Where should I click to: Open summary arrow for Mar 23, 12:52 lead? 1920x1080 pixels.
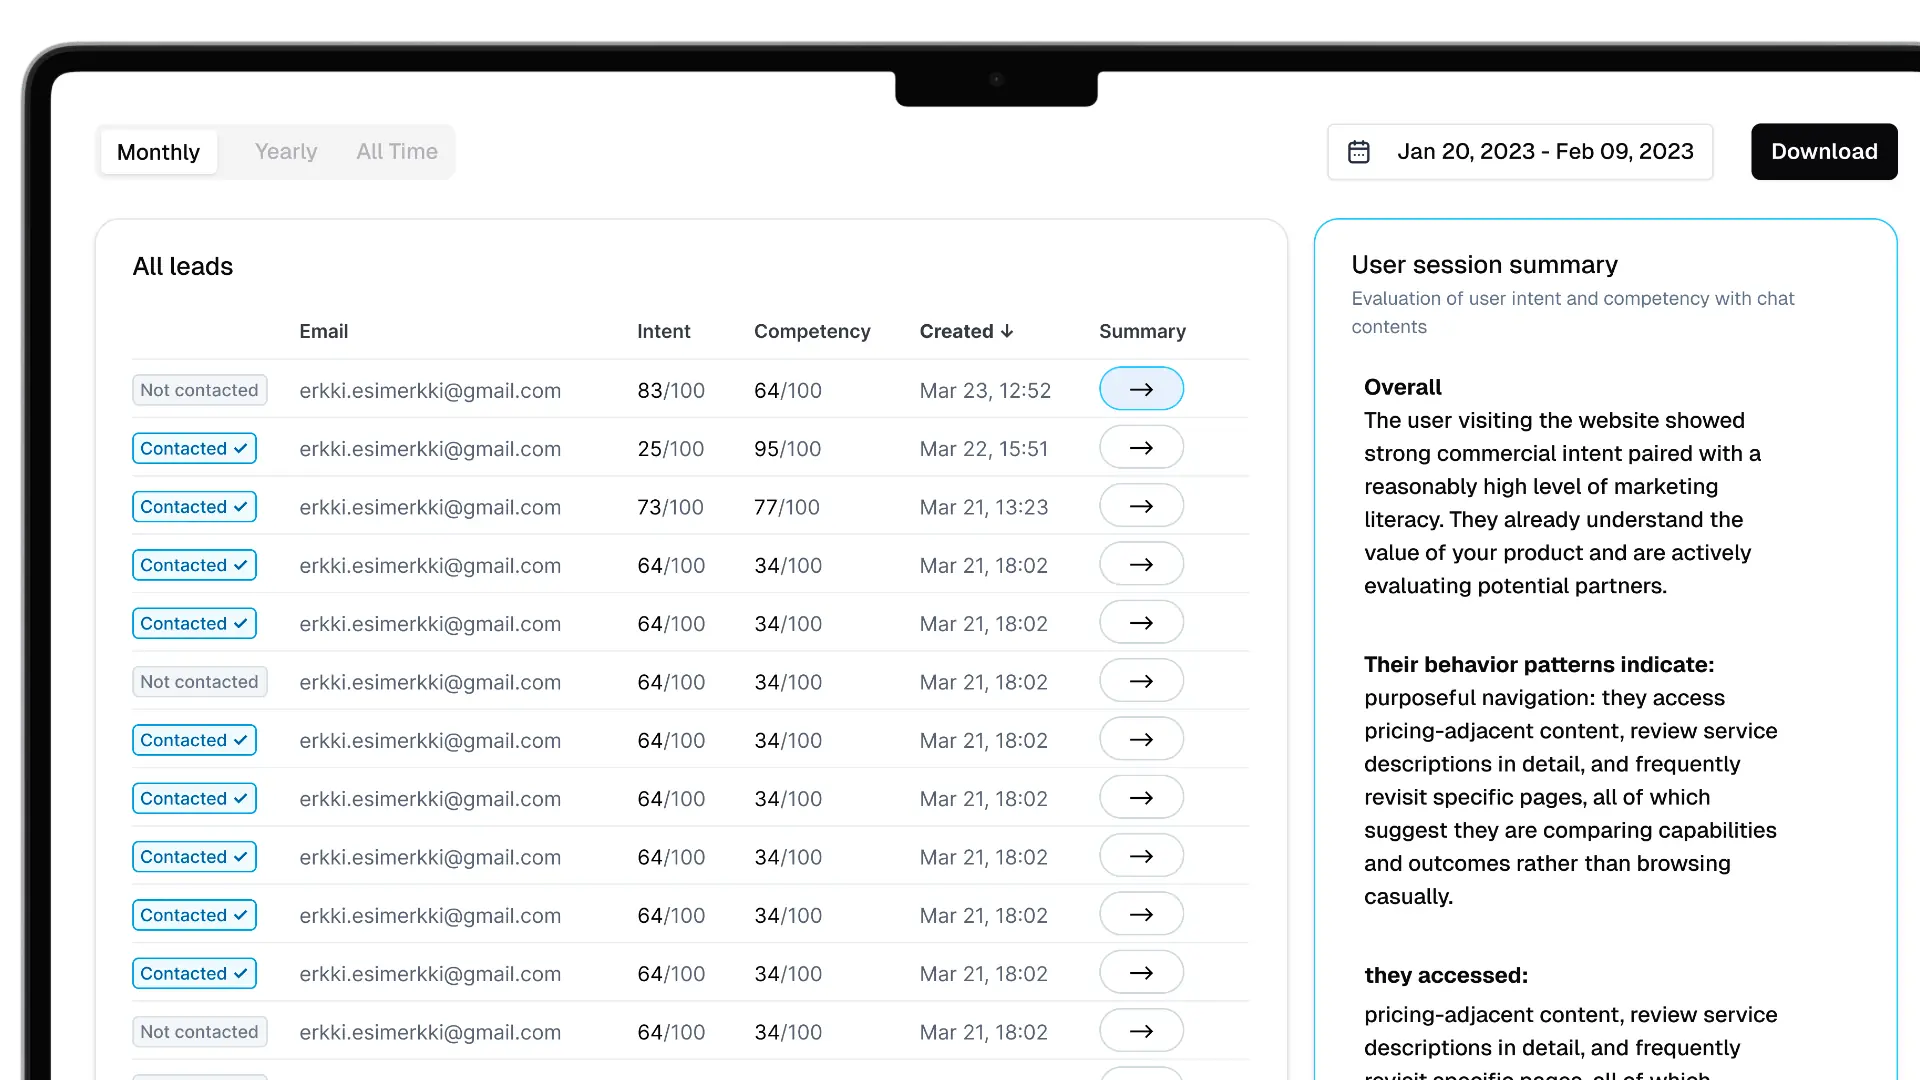[1141, 389]
